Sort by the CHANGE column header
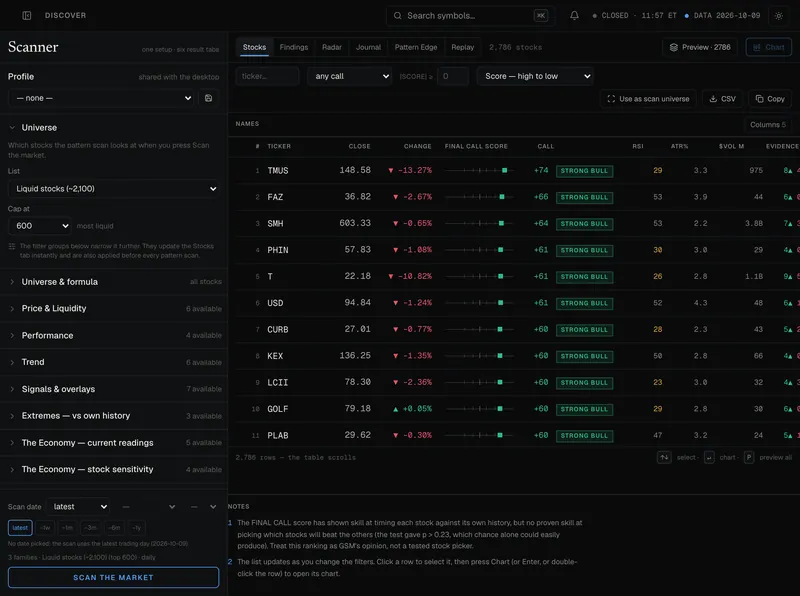Image resolution: width=800 pixels, height=596 pixels. [417, 146]
